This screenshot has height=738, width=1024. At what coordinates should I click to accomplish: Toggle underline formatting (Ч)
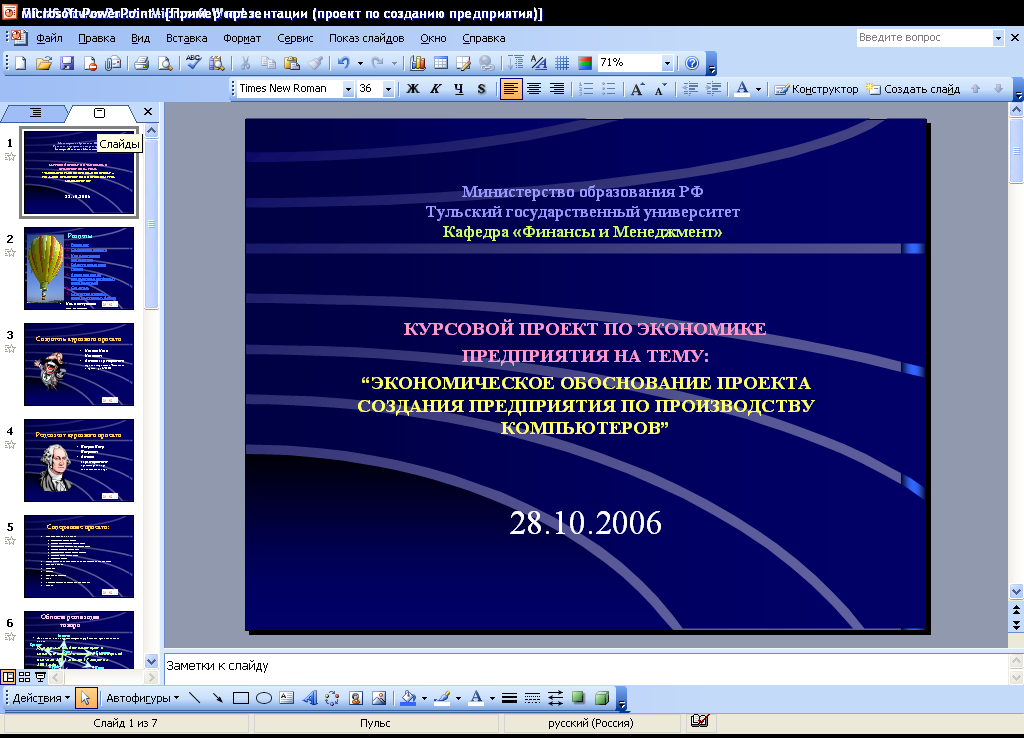pos(458,89)
